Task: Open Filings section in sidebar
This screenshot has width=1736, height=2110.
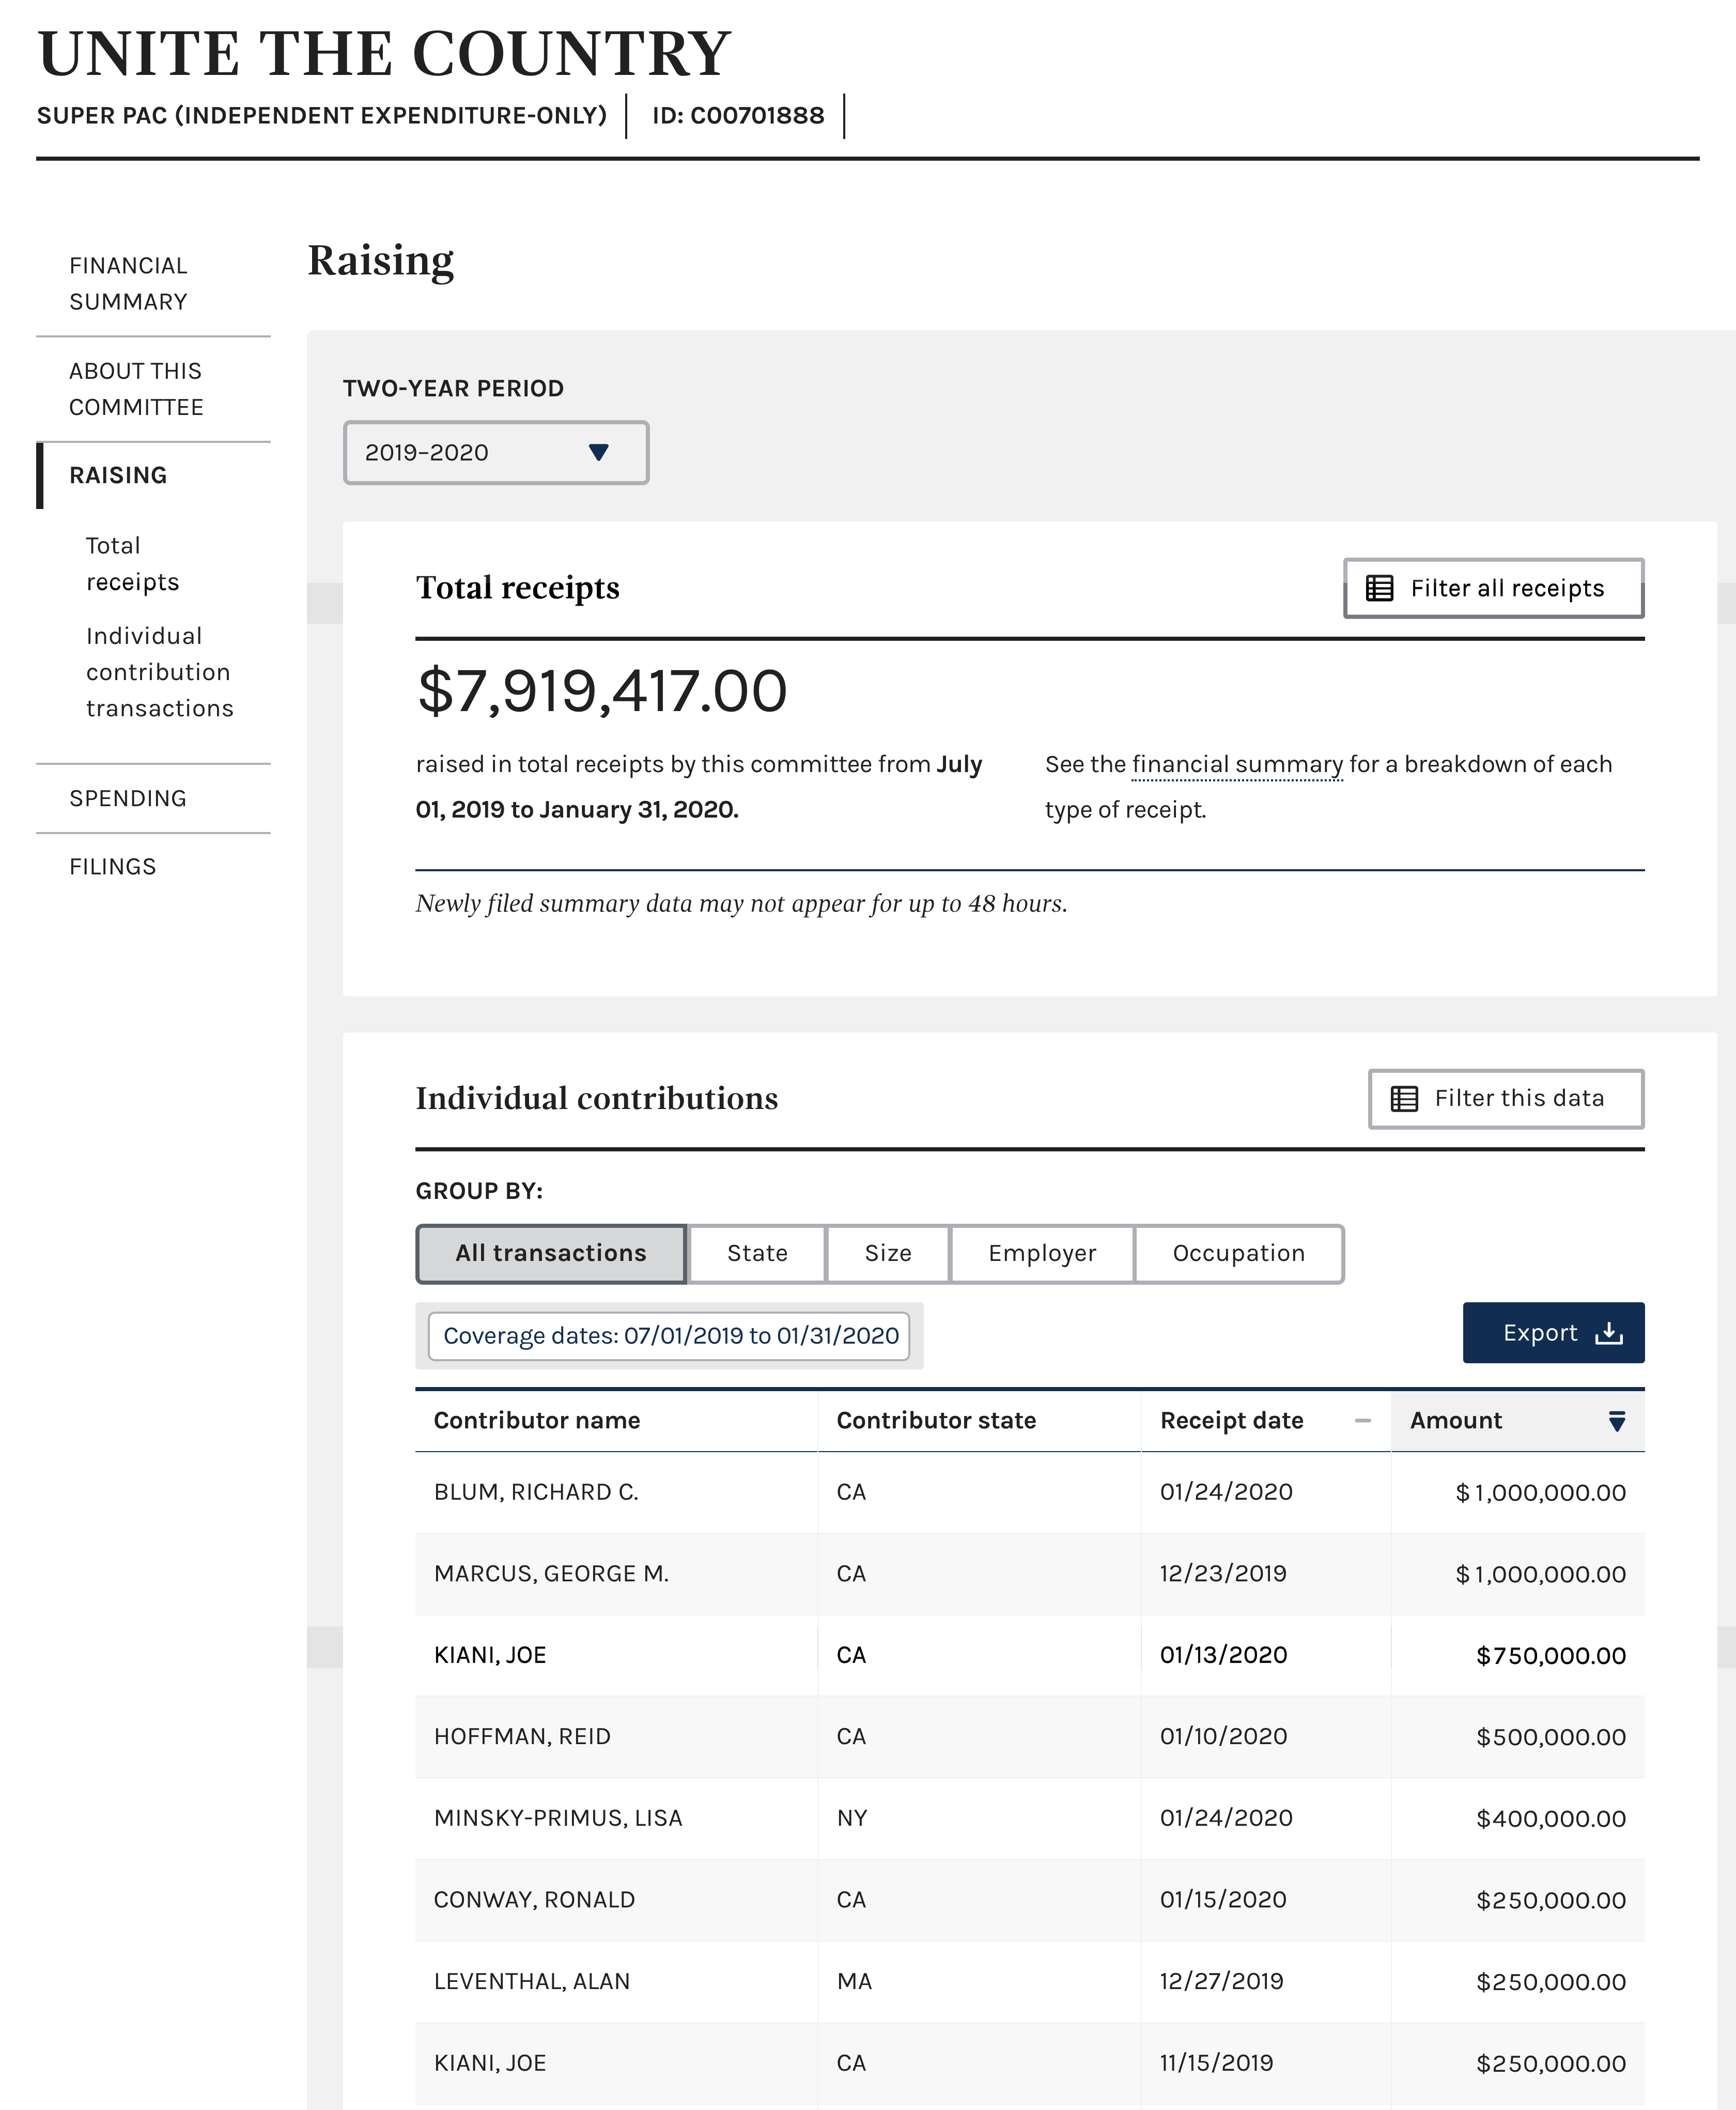Action: pyautogui.click(x=113, y=866)
